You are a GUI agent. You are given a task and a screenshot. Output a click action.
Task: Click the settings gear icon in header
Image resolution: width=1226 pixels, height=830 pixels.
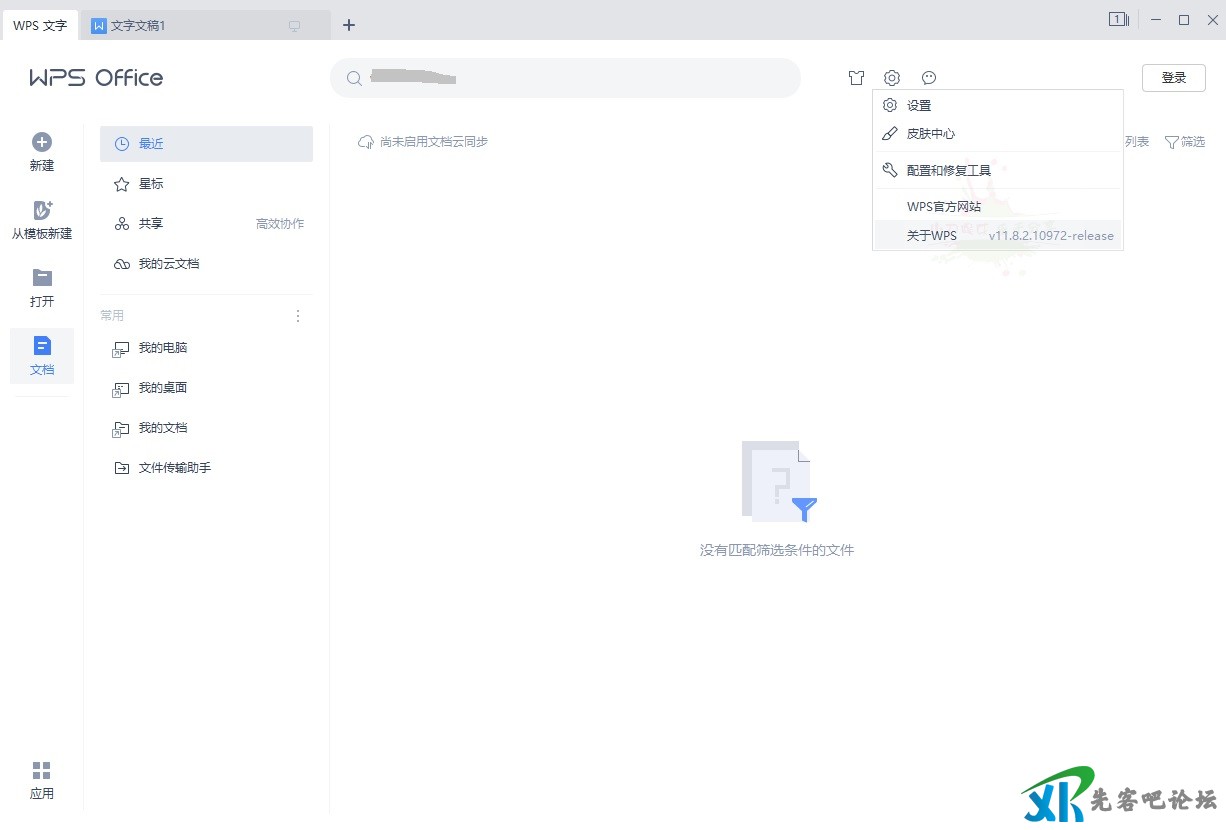click(x=892, y=78)
